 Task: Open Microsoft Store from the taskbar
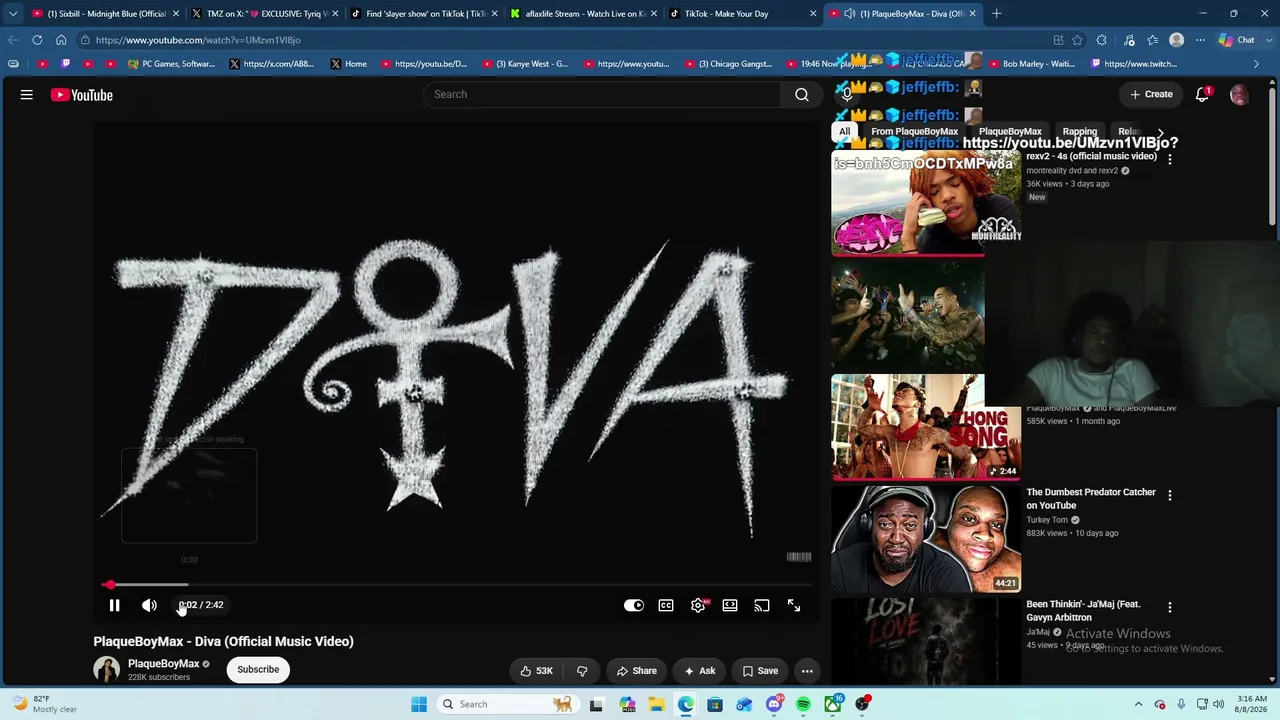(715, 704)
